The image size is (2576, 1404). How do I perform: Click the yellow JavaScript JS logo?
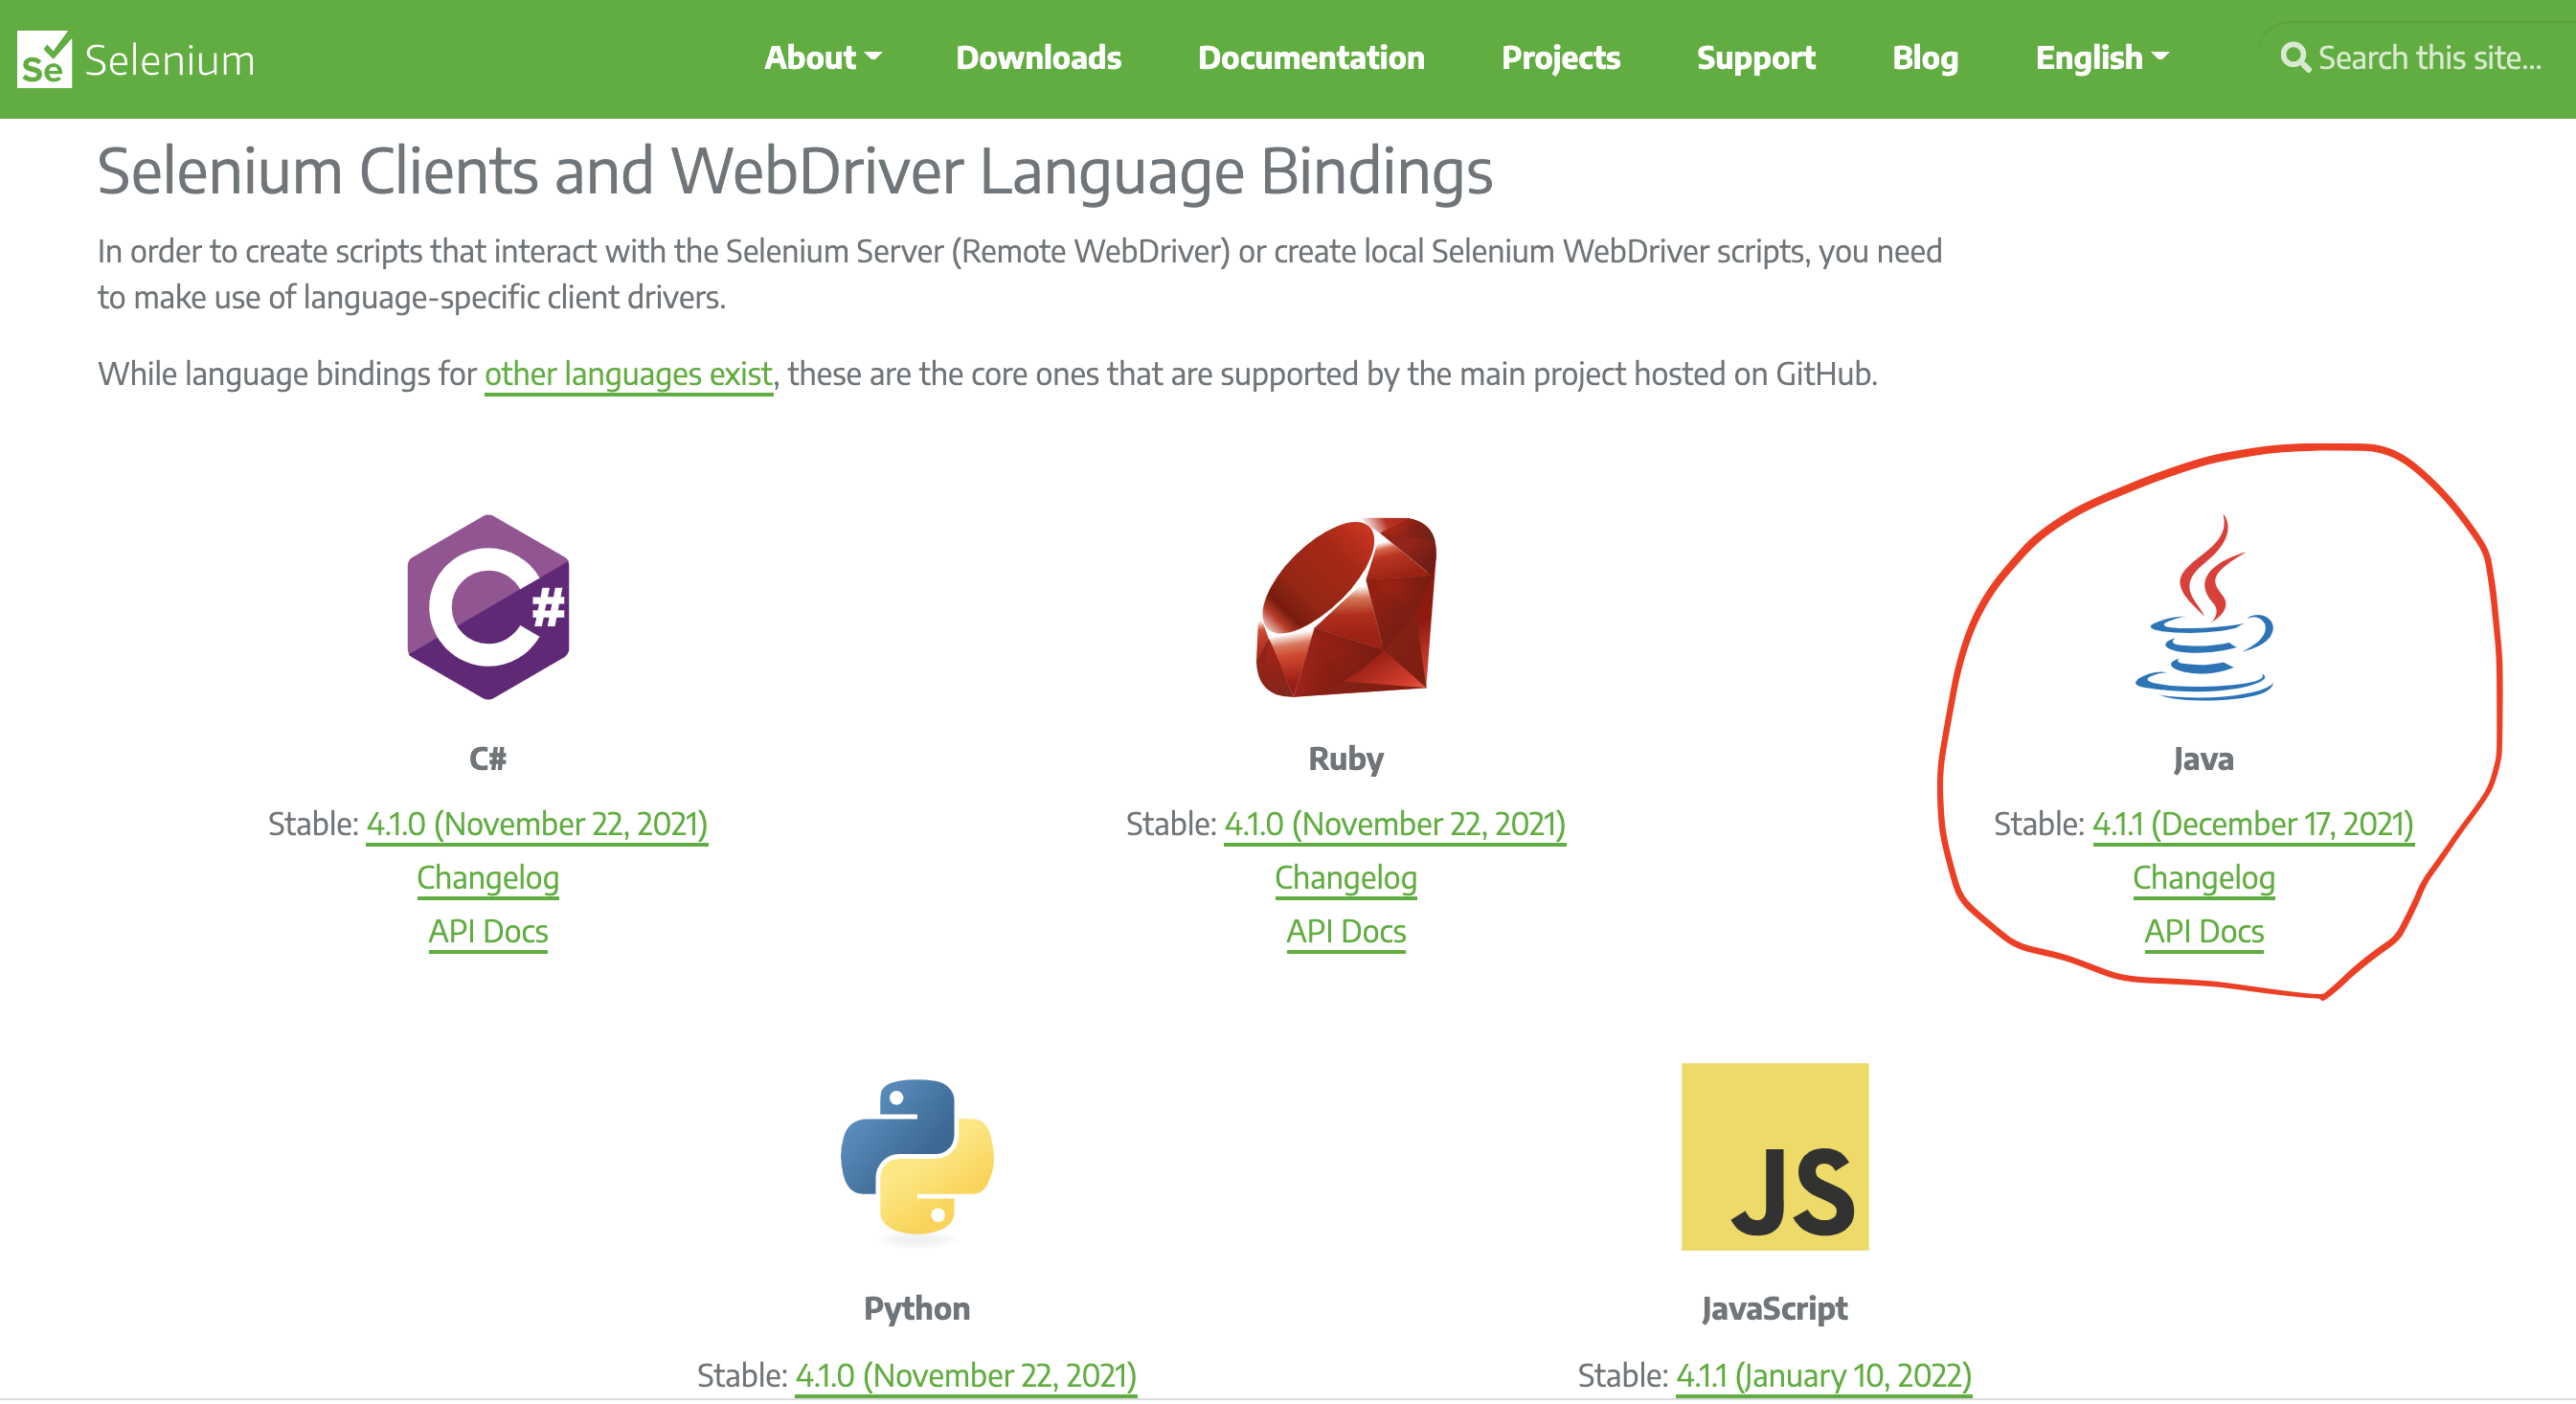[x=1774, y=1157]
